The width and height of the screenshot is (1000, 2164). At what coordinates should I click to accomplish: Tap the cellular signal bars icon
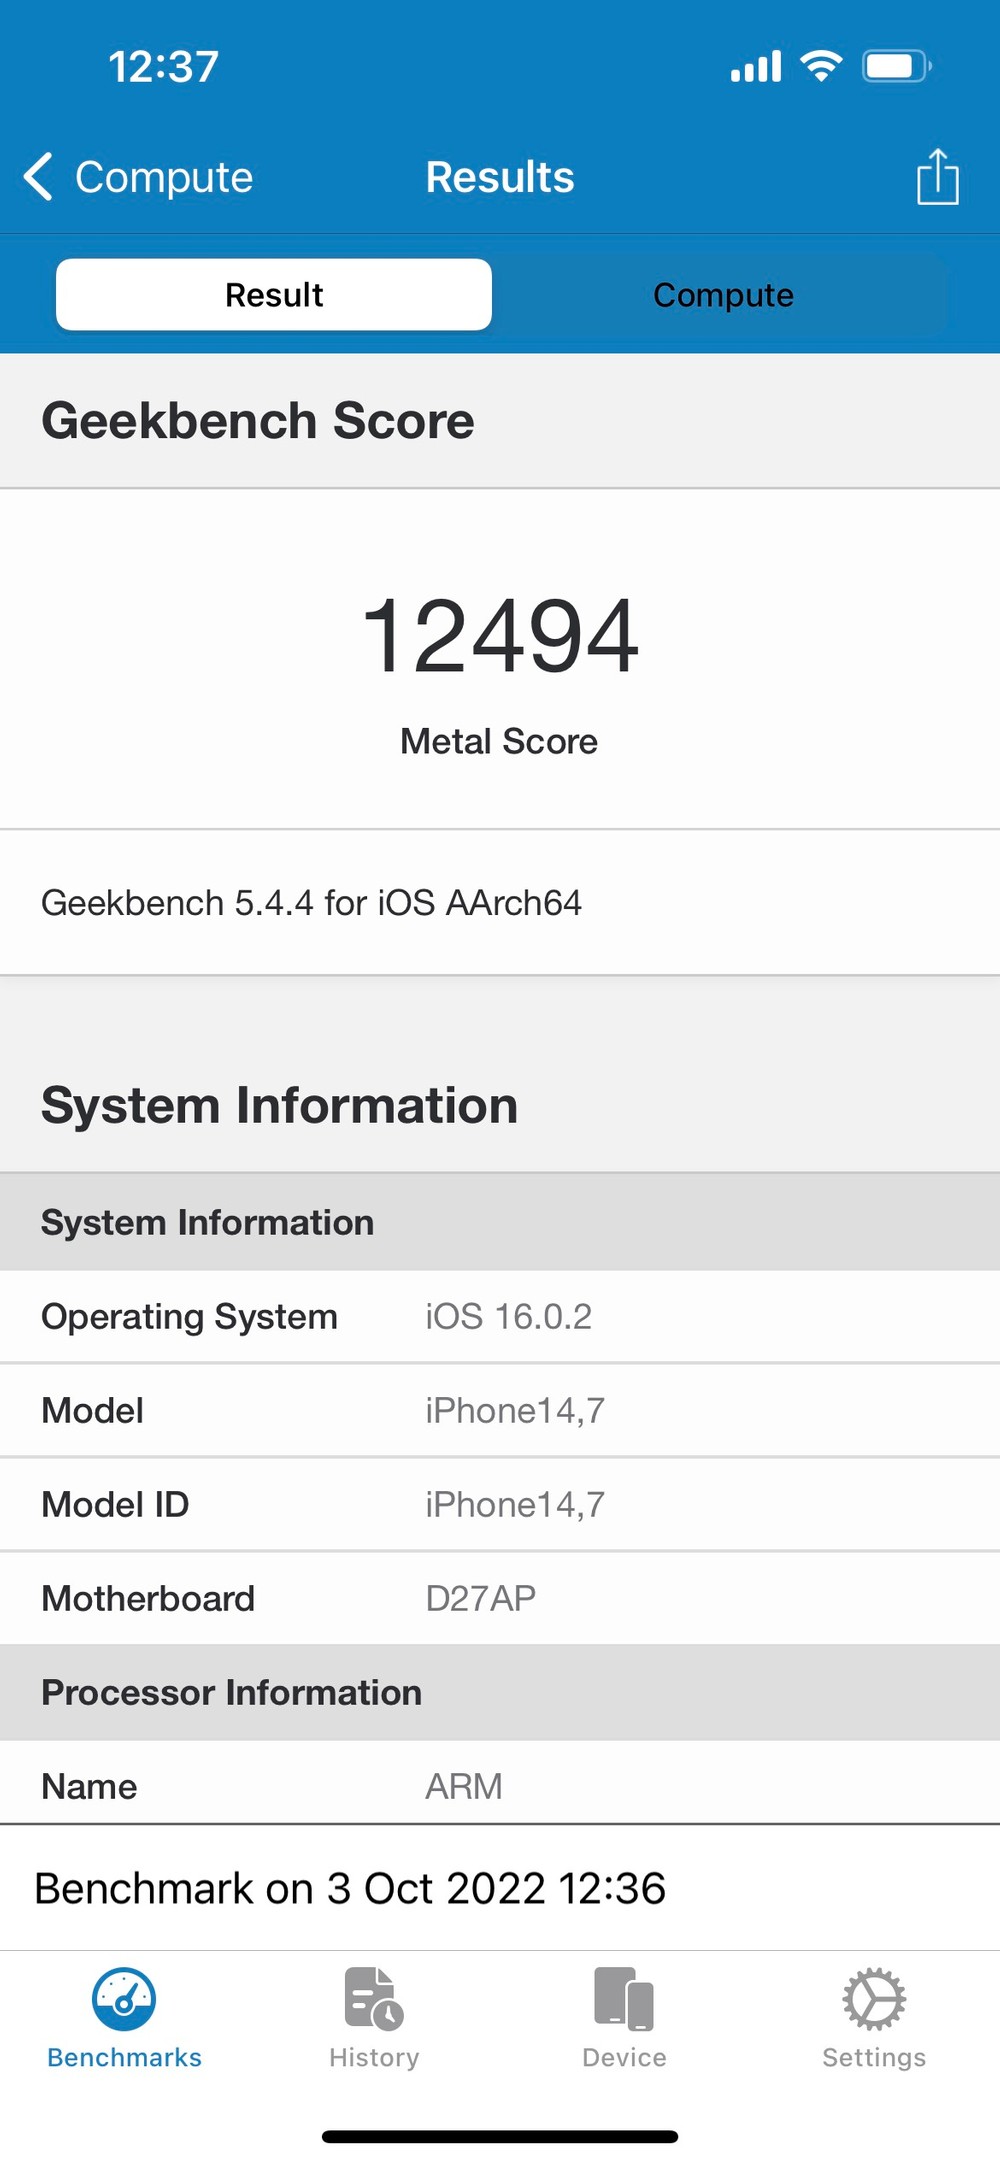coord(756,68)
